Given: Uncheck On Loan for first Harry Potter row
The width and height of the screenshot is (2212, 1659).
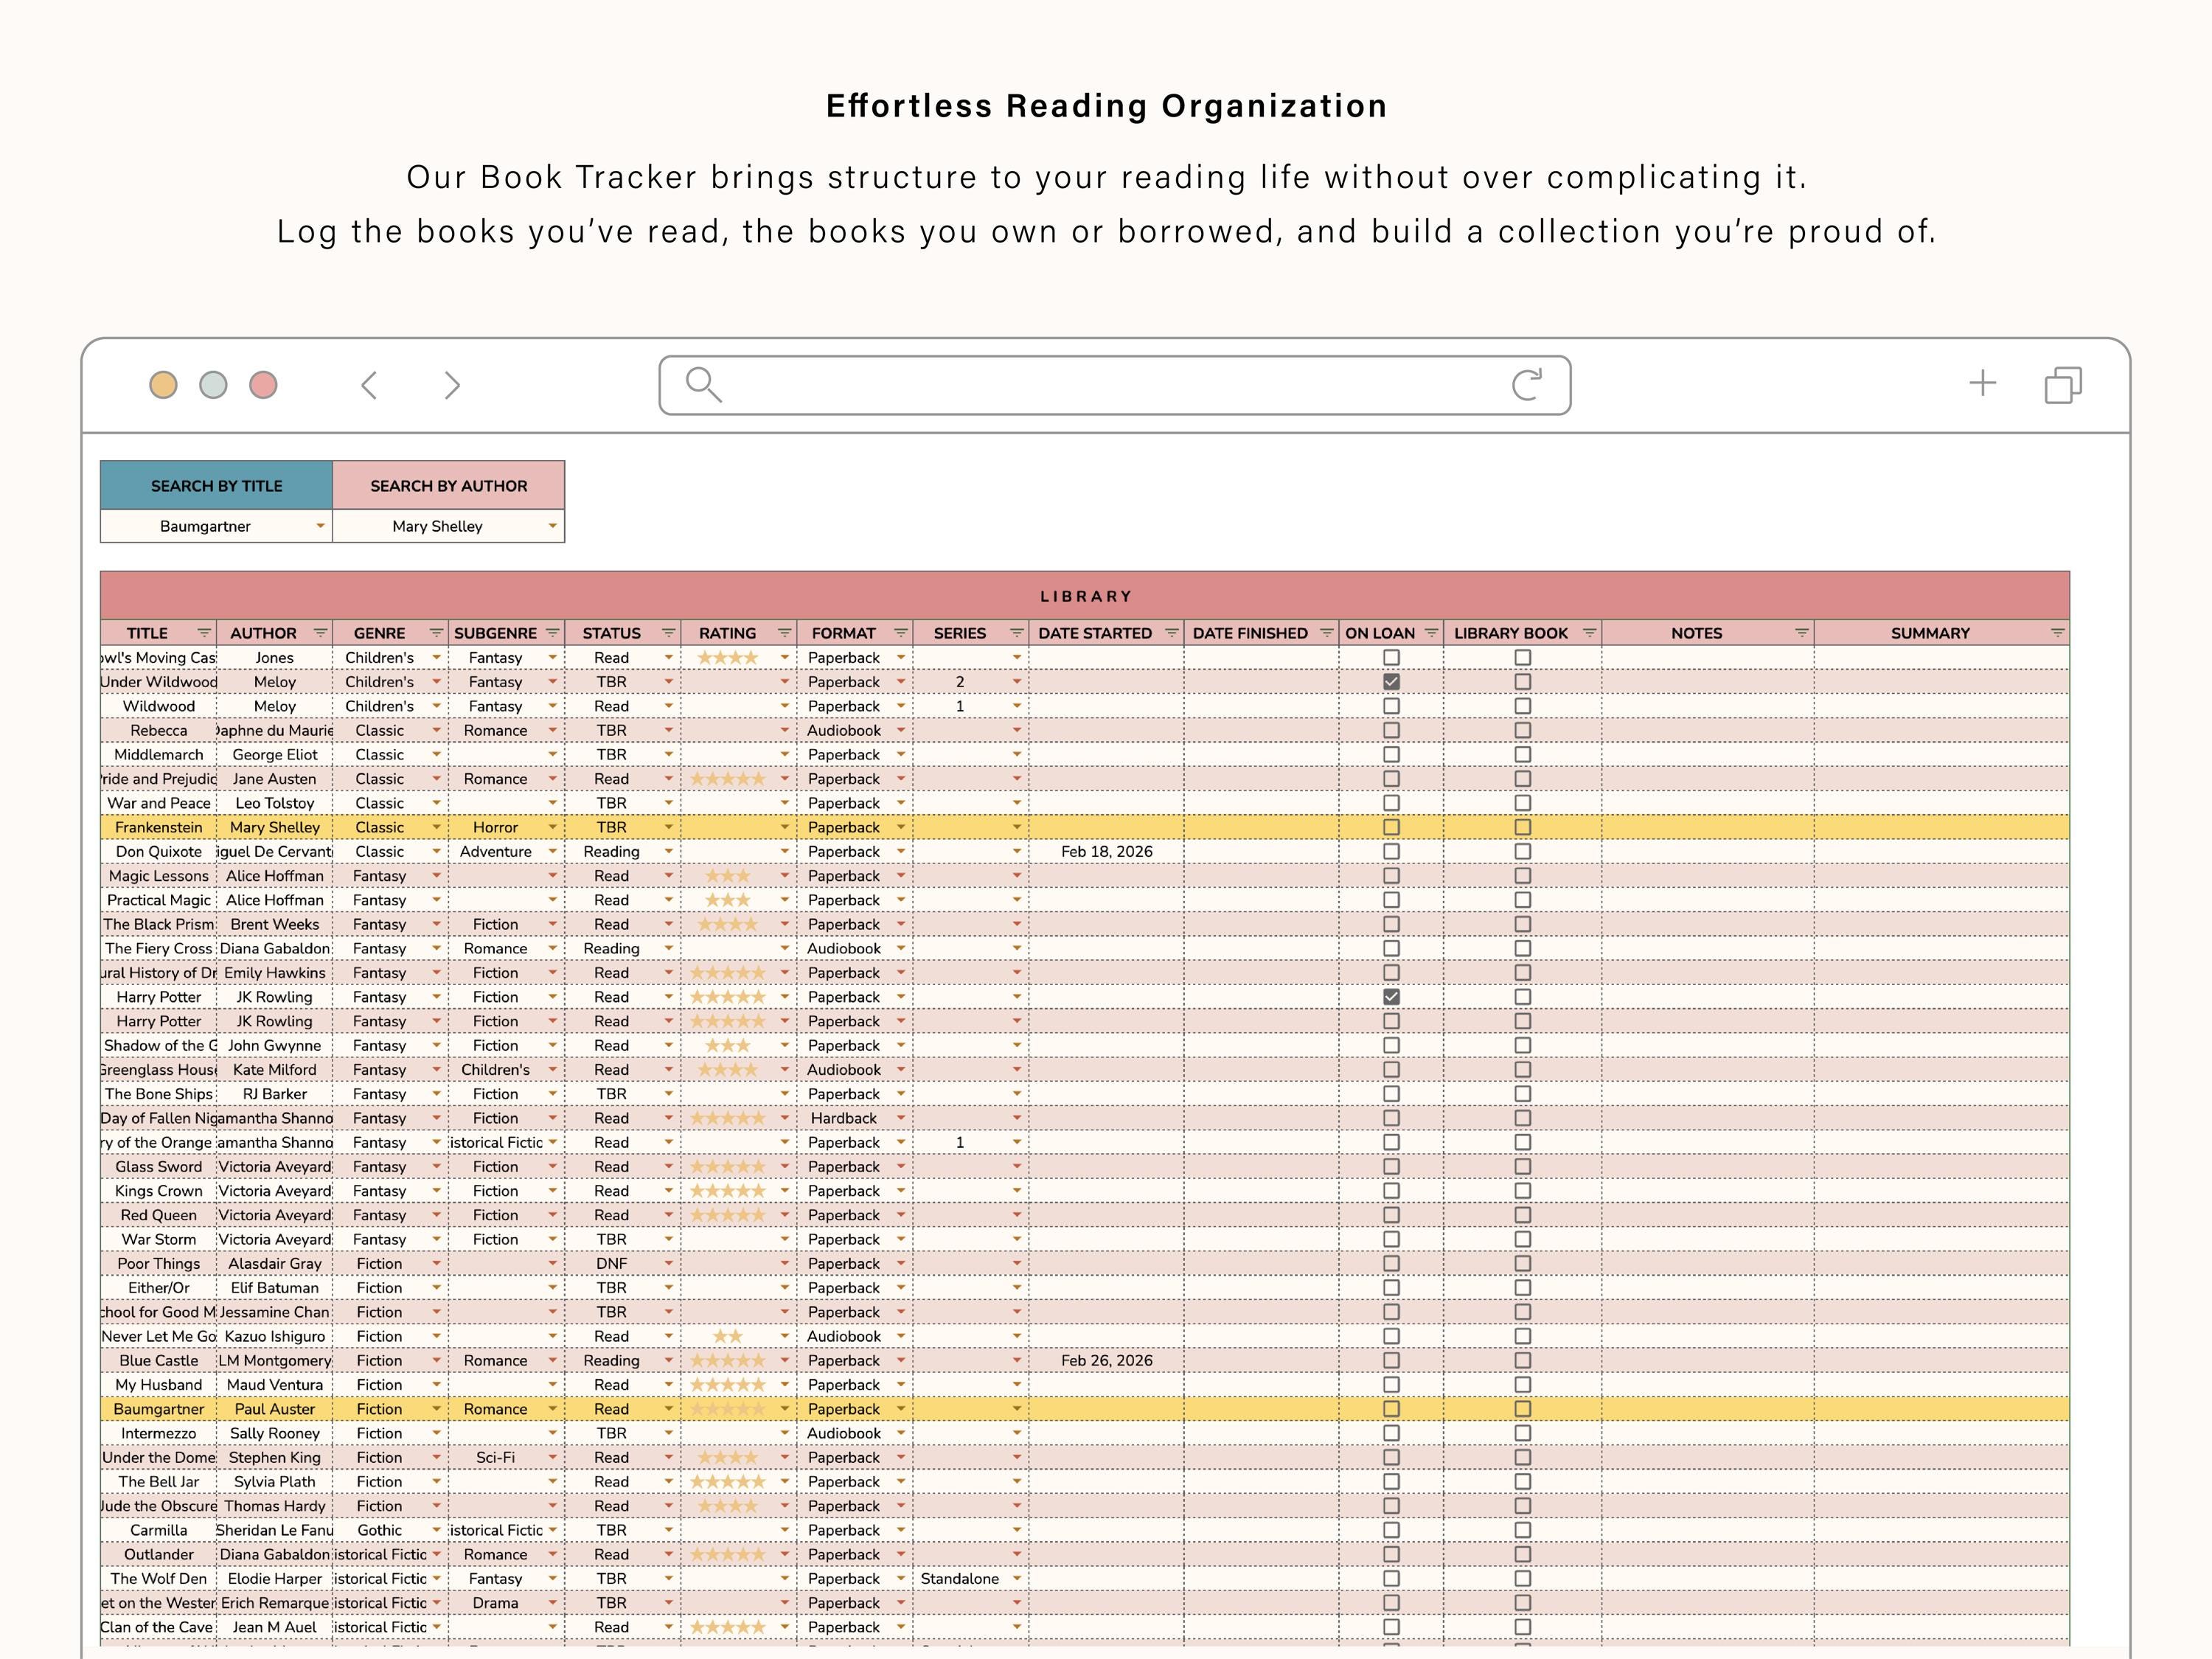Looking at the screenshot, I should pyautogui.click(x=1391, y=997).
